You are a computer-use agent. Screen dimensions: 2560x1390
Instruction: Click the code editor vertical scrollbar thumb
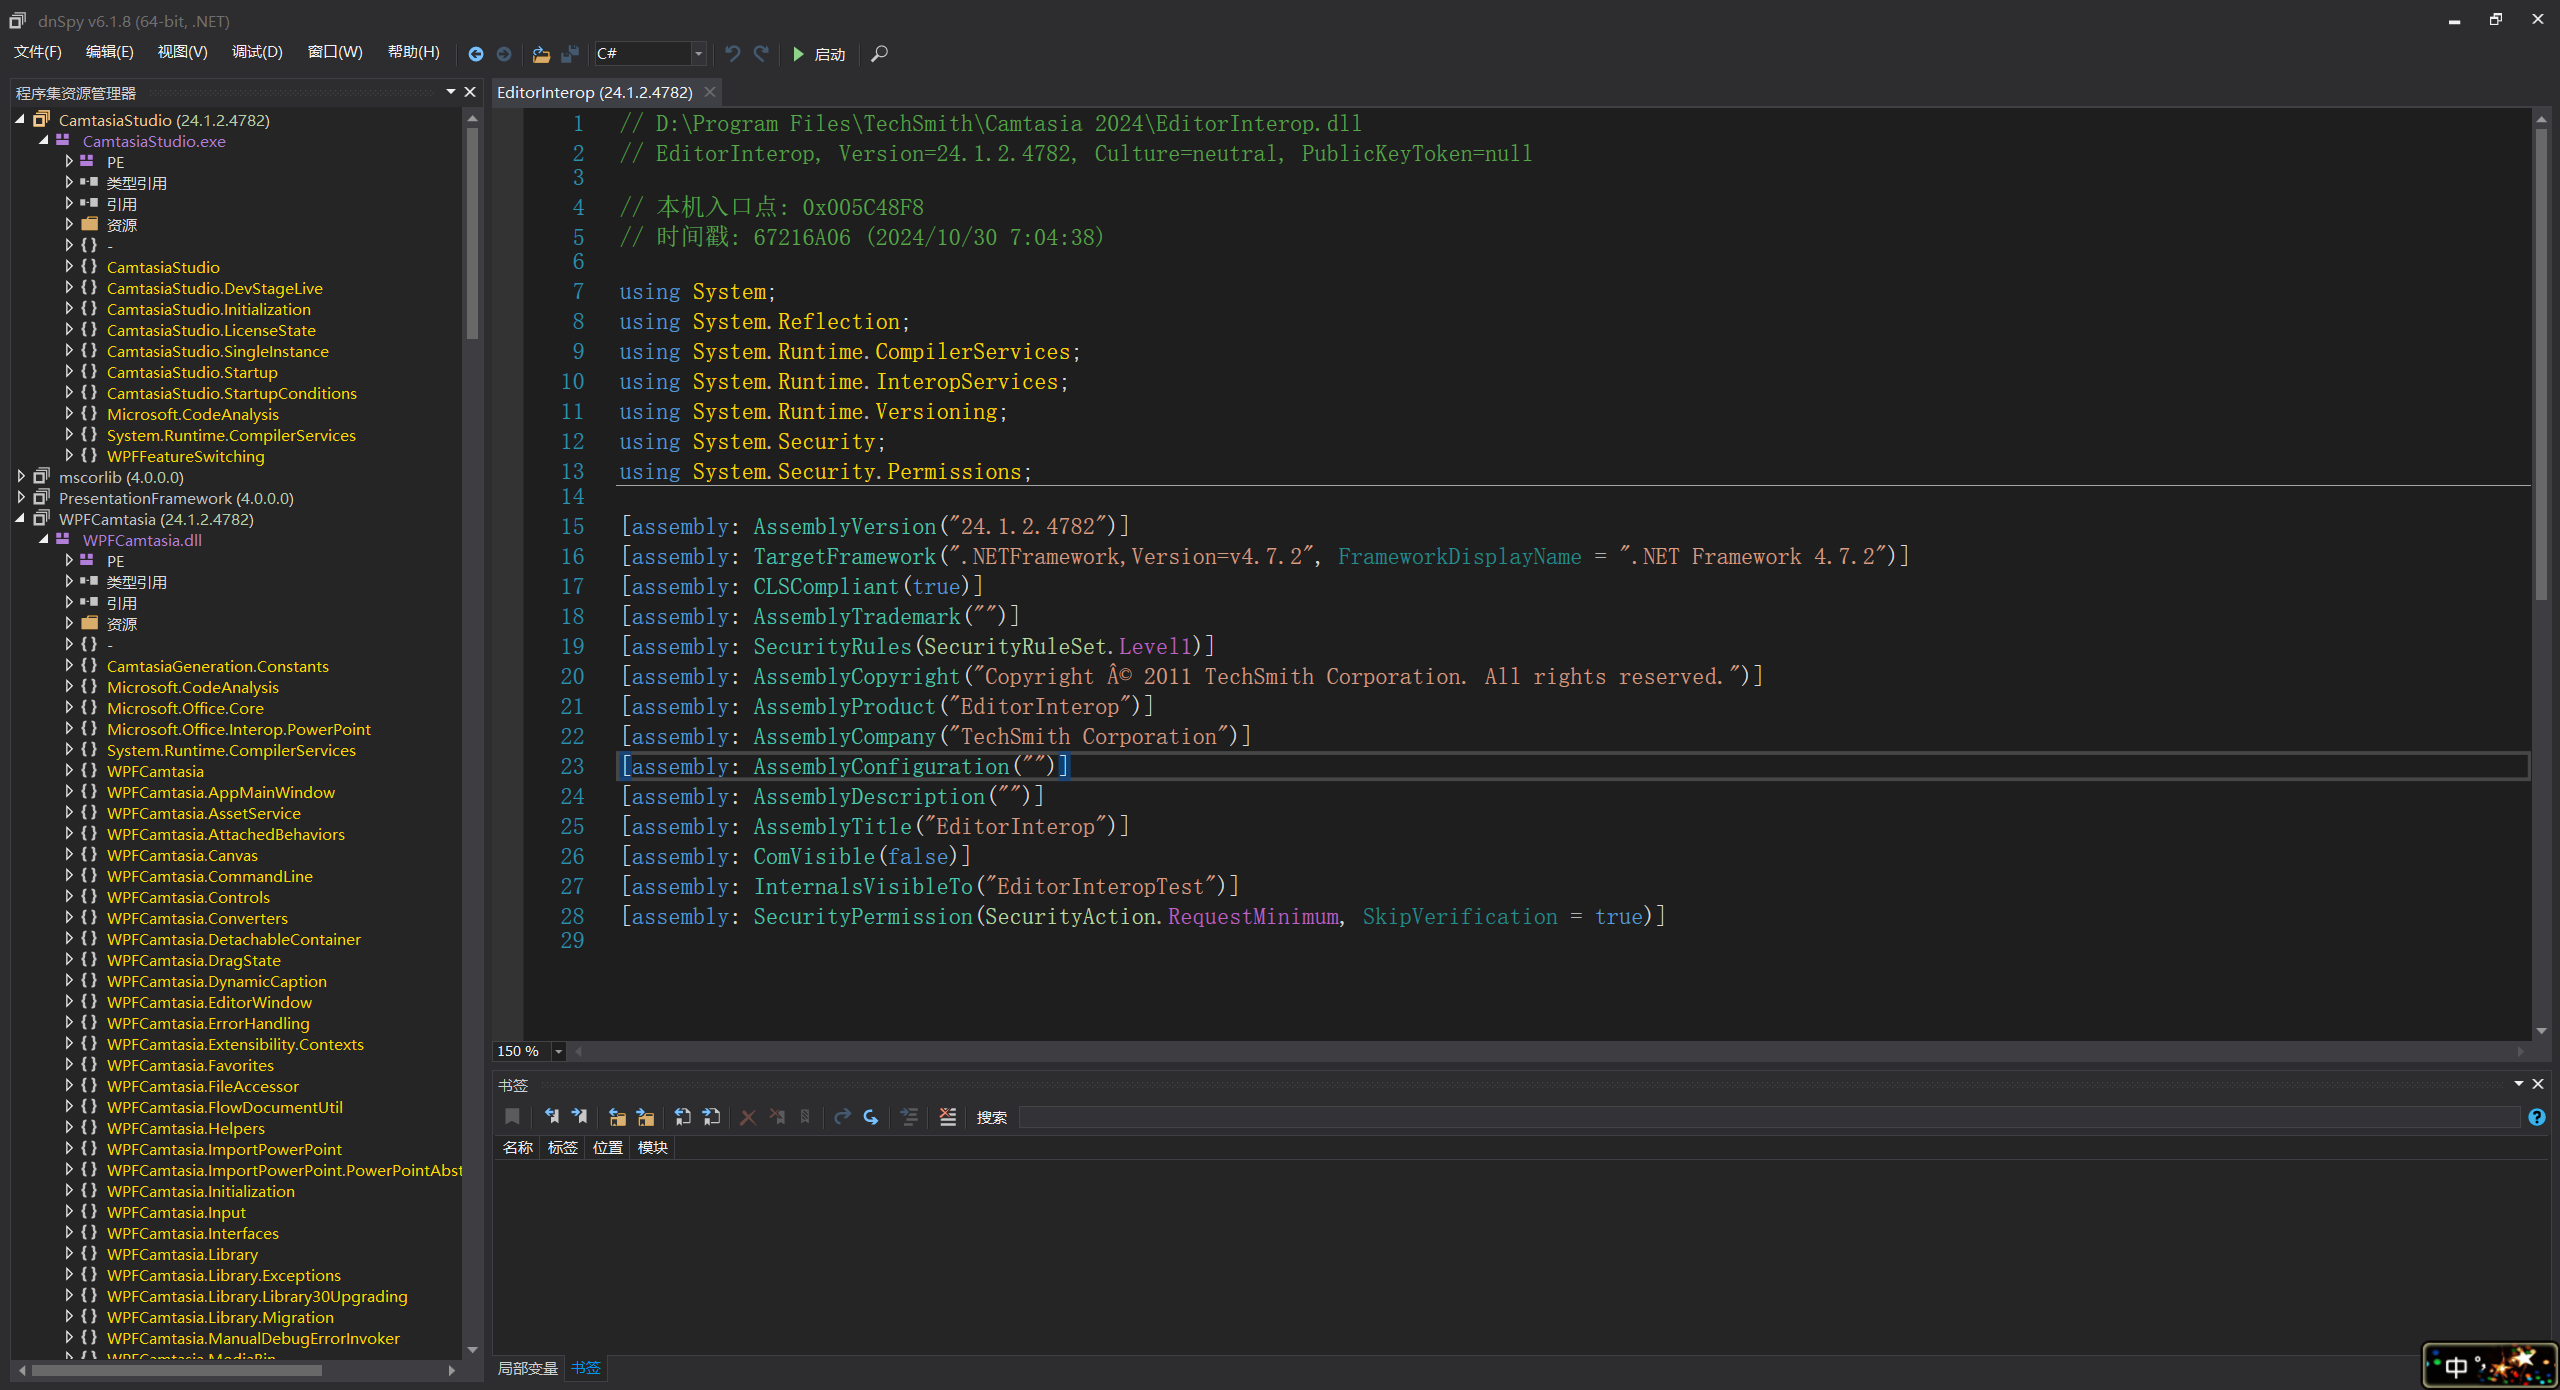(2541, 364)
